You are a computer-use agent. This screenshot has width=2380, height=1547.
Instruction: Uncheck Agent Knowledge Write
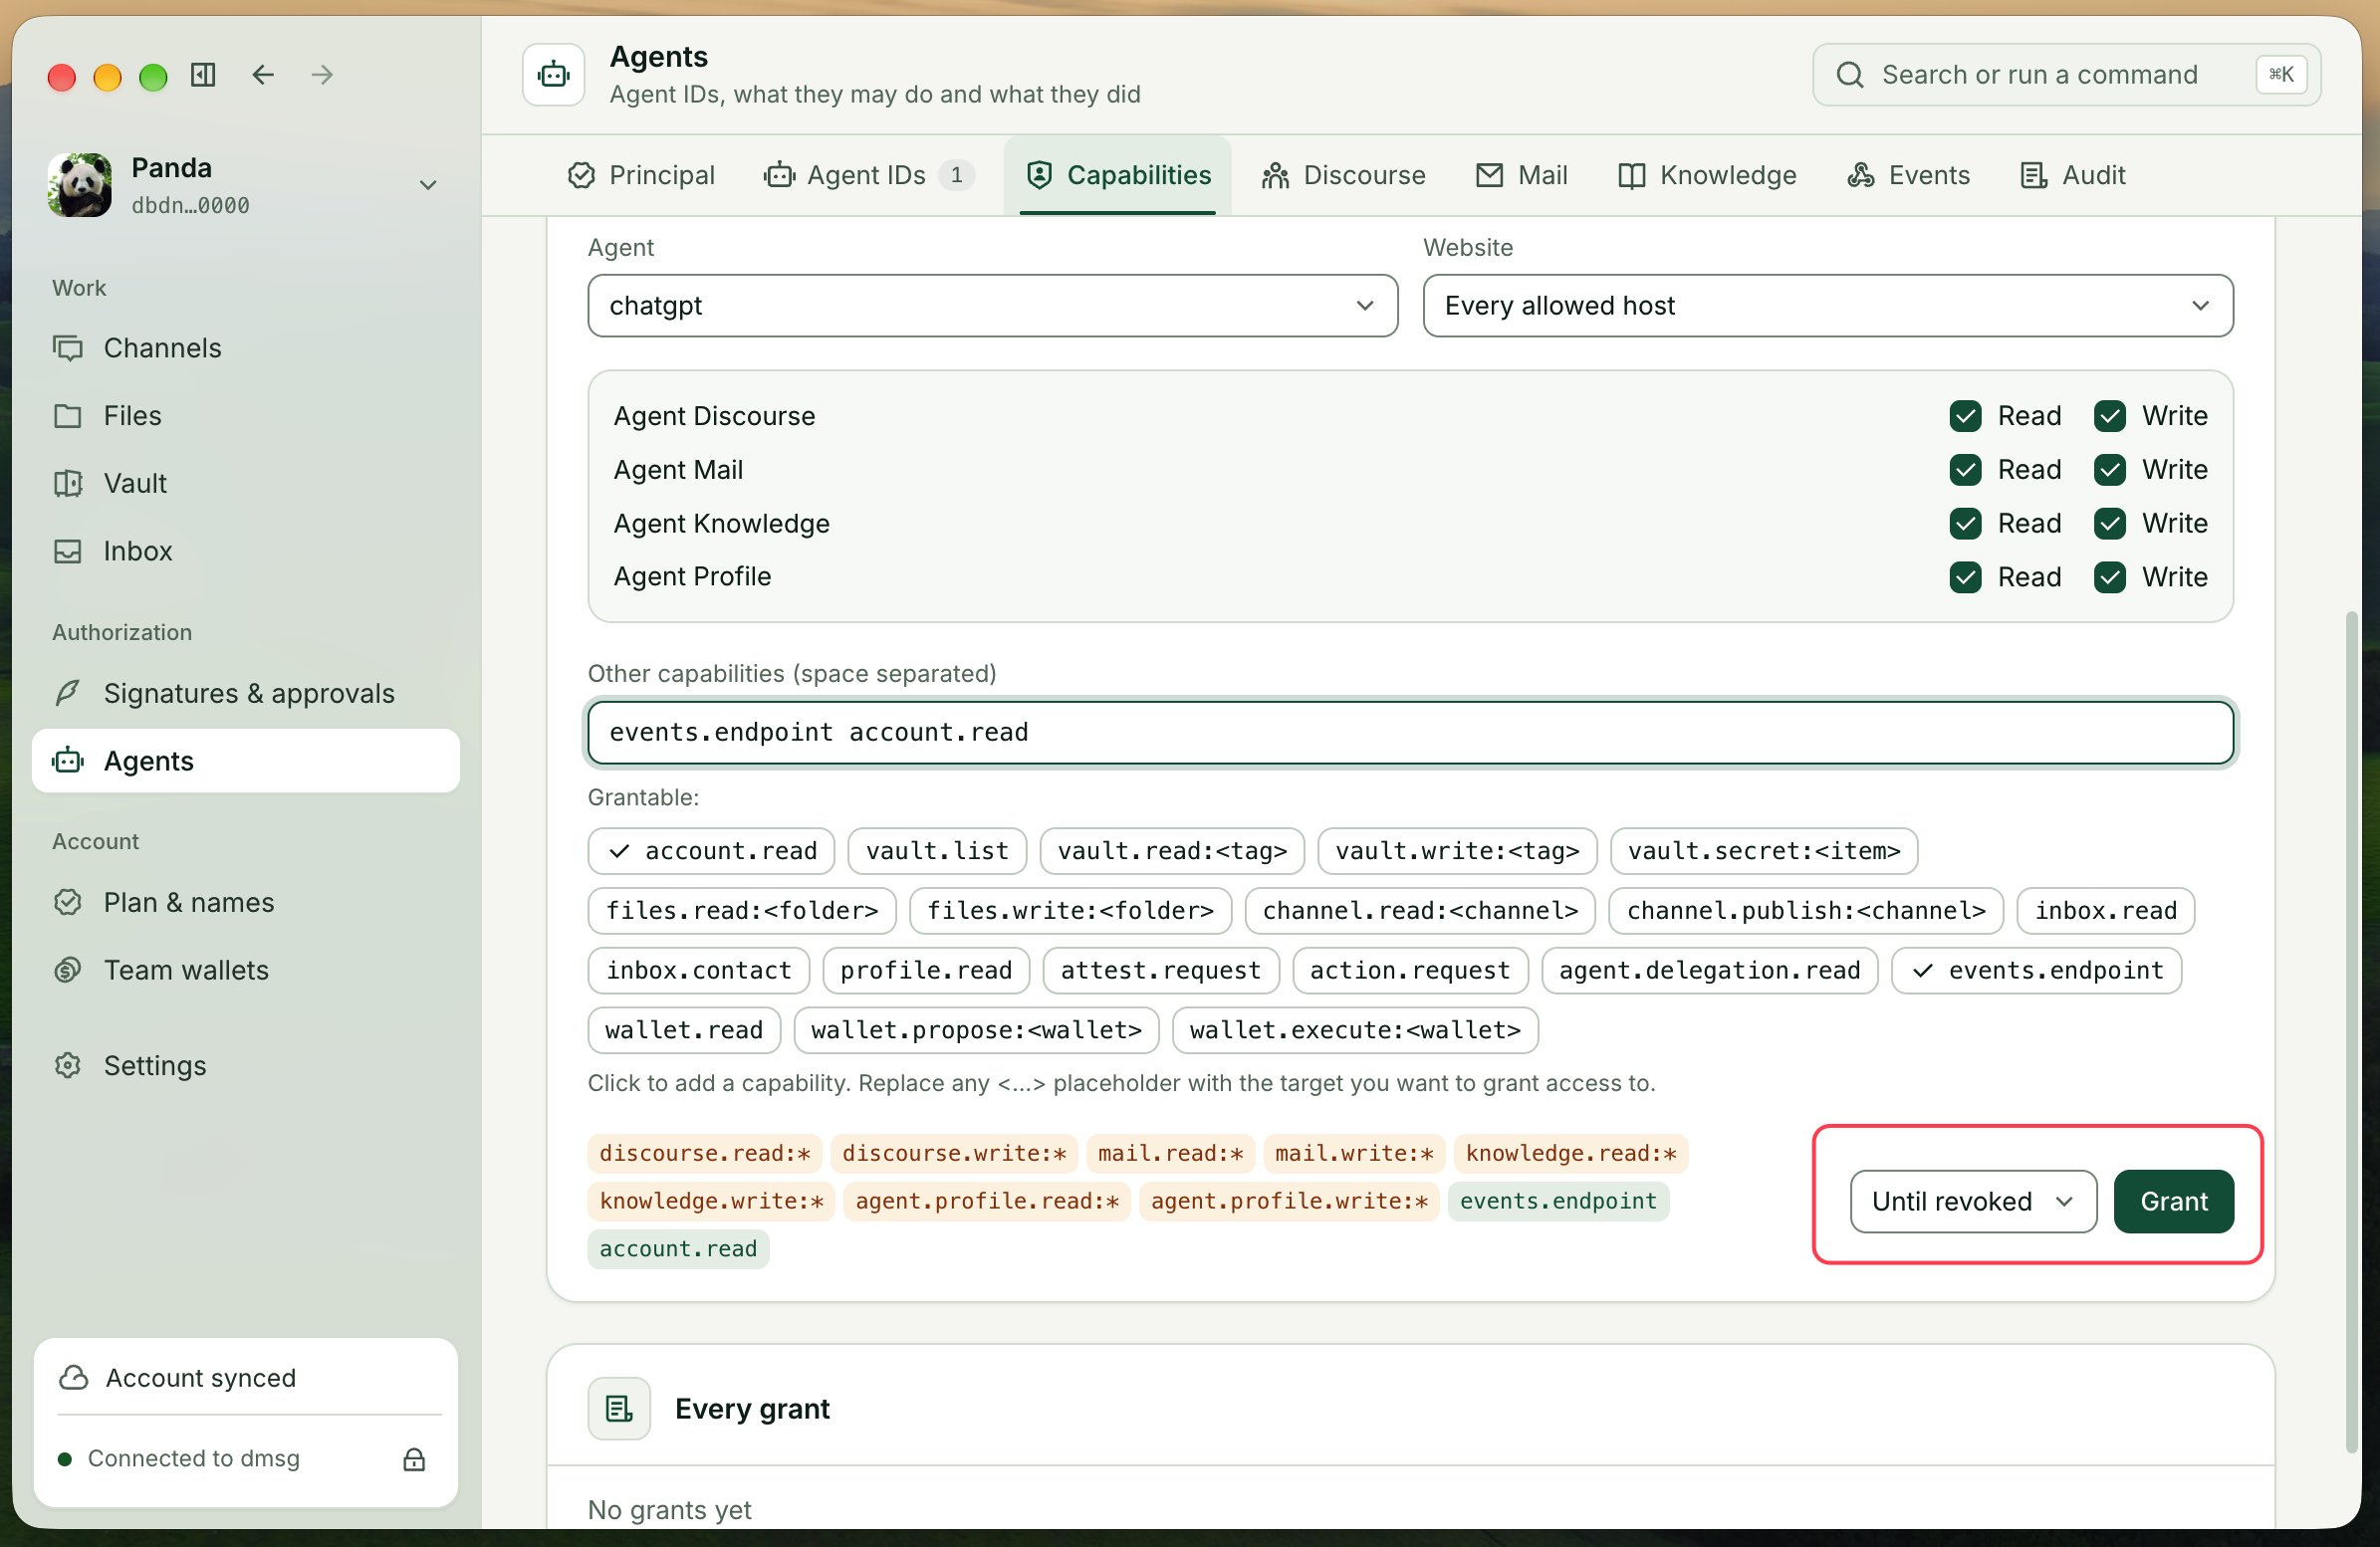coord(2109,523)
